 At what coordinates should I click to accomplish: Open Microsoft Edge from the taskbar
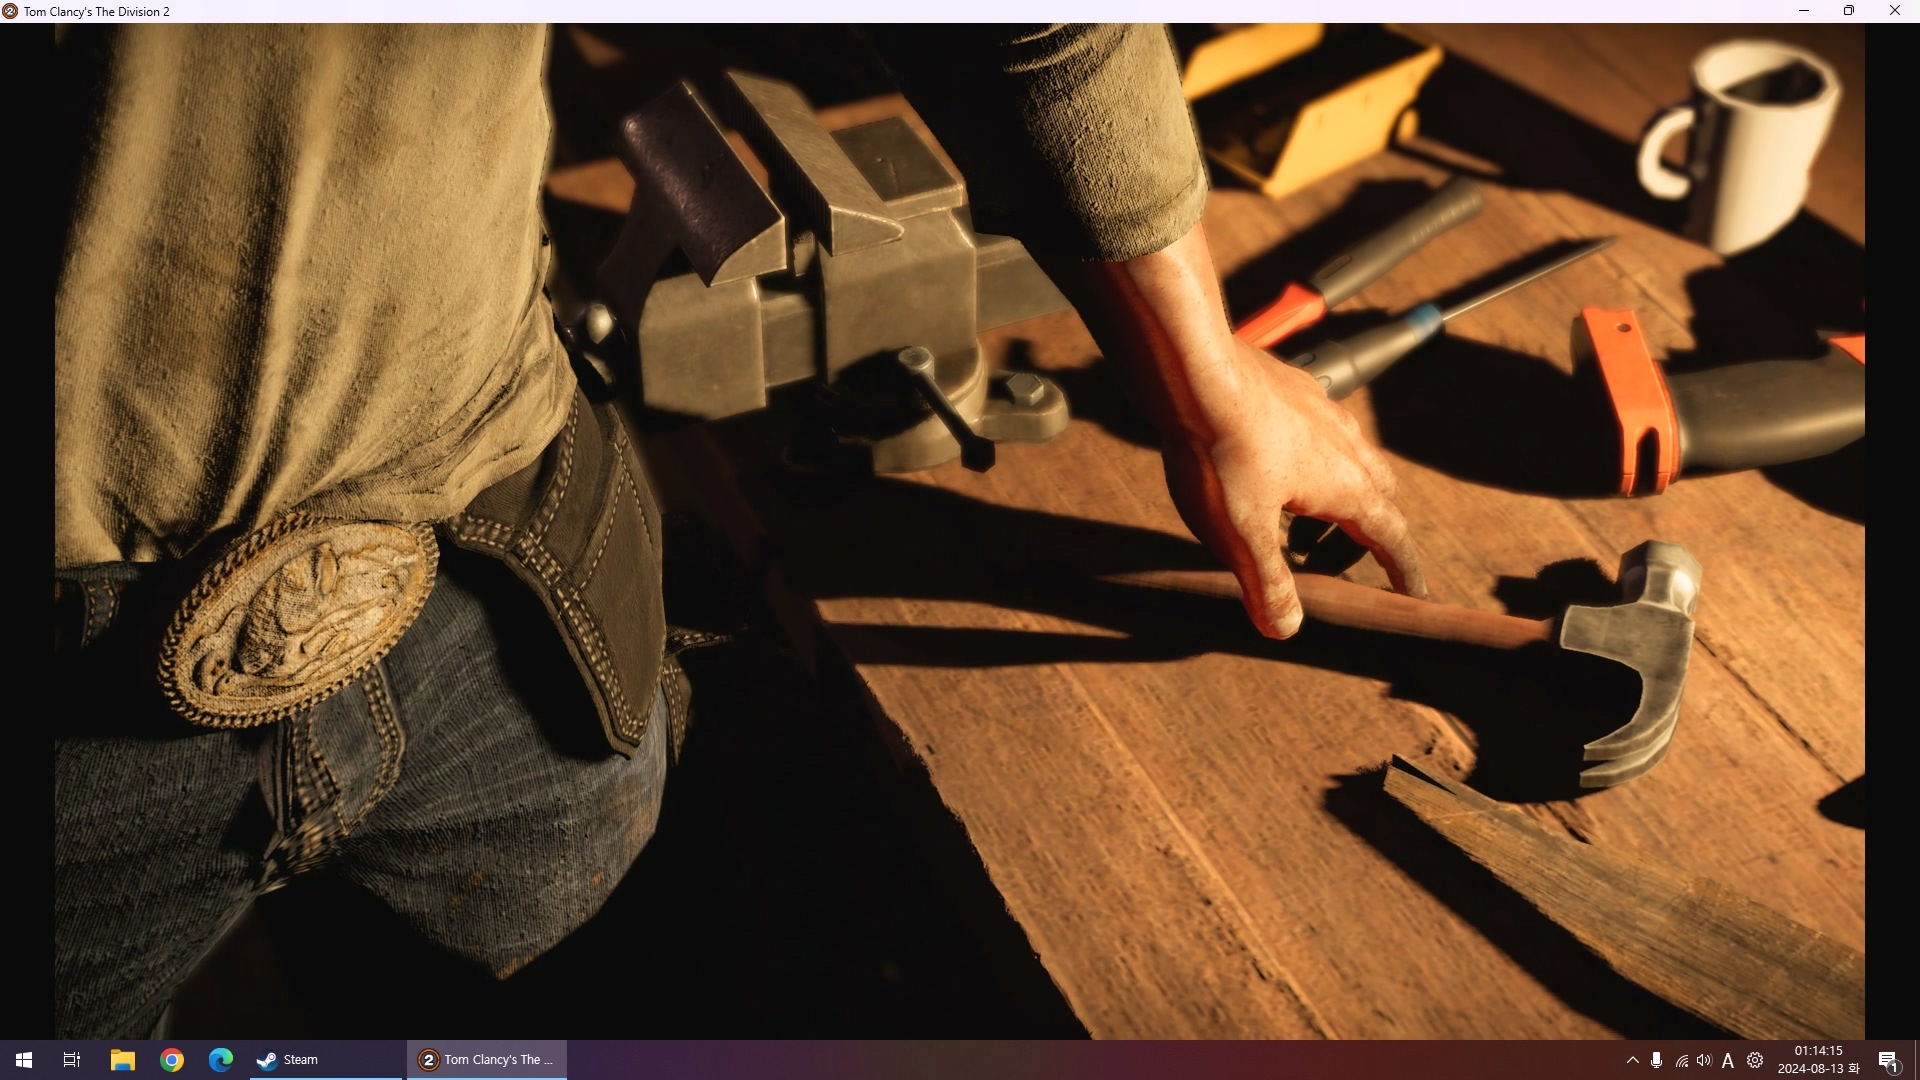[x=221, y=1060]
